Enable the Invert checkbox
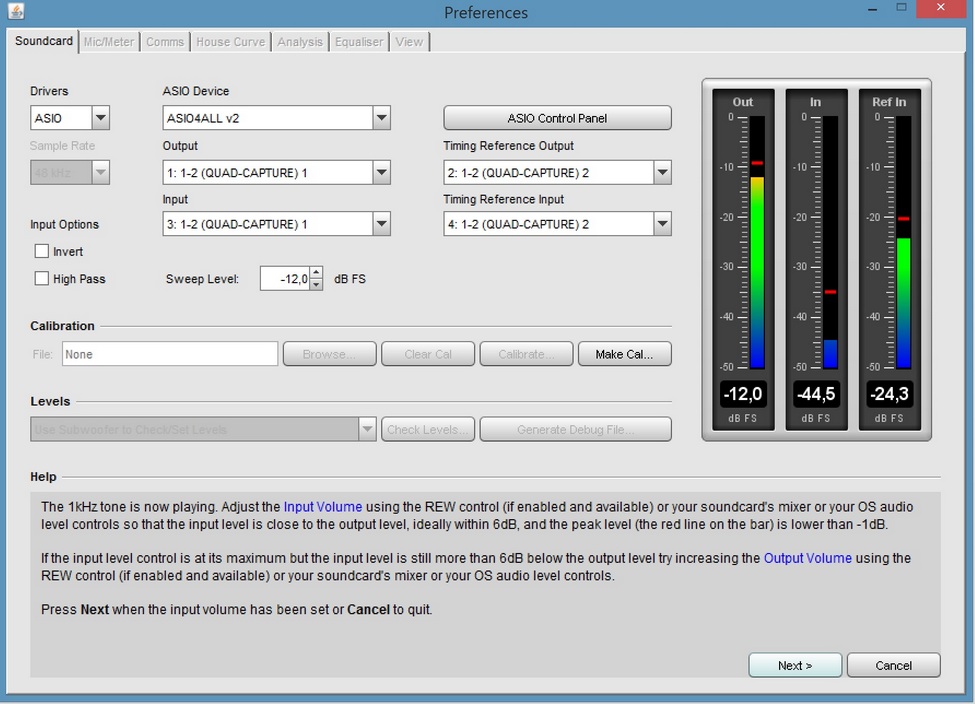Image resolution: width=975 pixels, height=704 pixels. pyautogui.click(x=42, y=251)
